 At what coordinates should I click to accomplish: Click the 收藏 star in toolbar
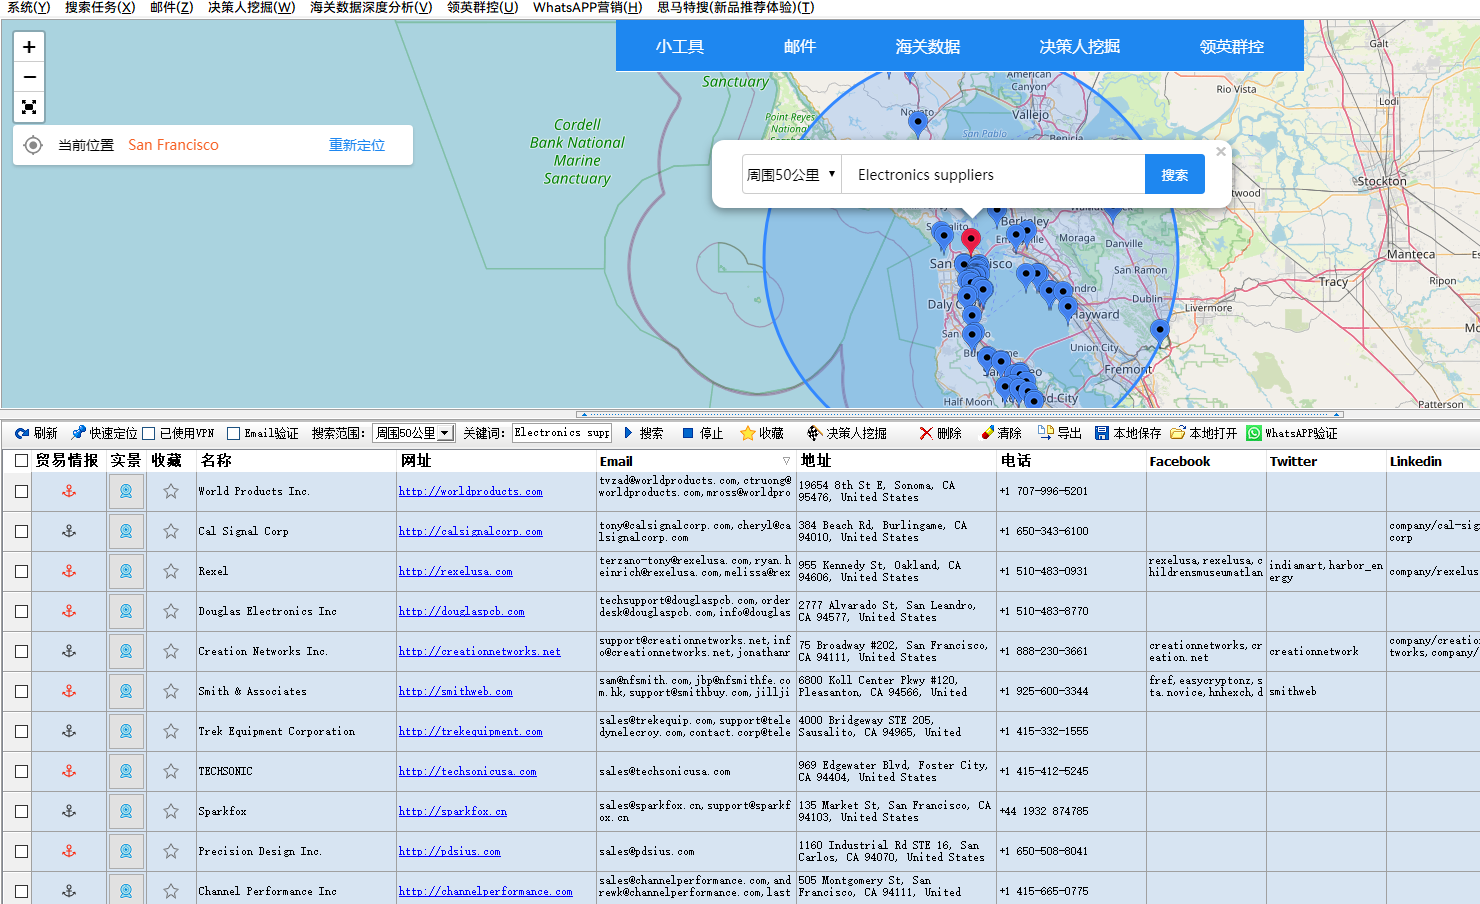click(x=762, y=433)
